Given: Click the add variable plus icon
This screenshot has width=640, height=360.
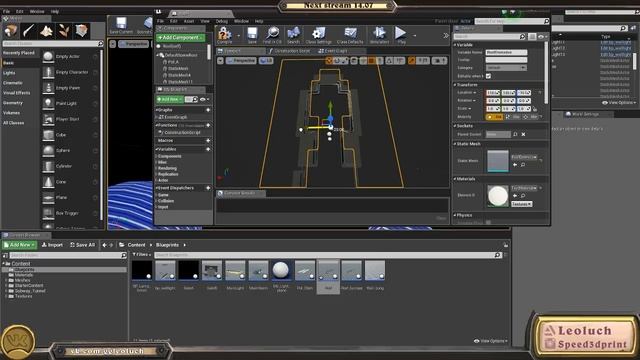Looking at the screenshot, I should 208,149.
